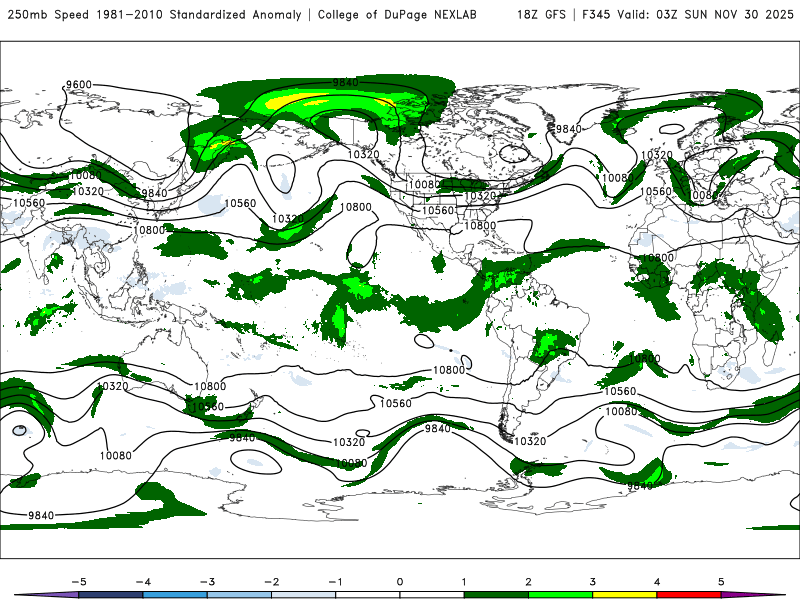This screenshot has height=600, width=800.
Task: Click the dark navy -5 to -4 legend segment
Action: (111, 595)
